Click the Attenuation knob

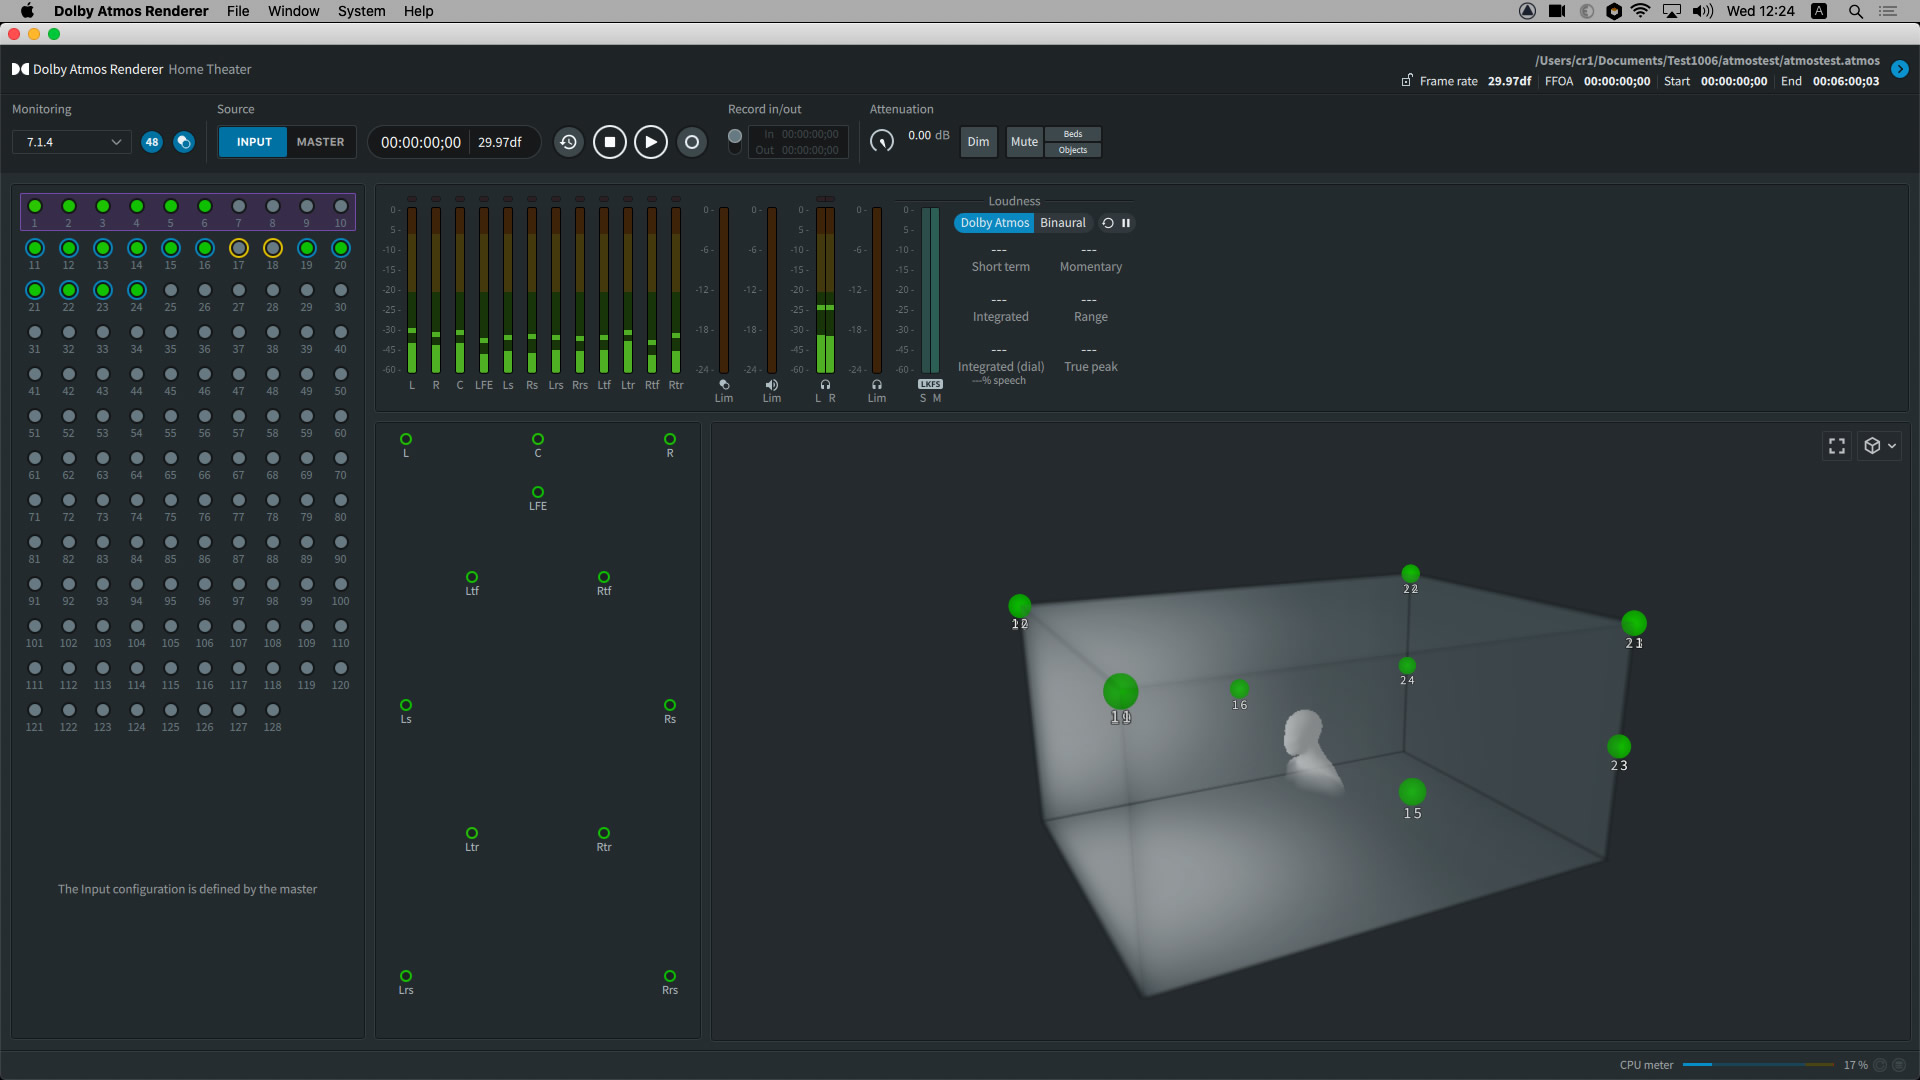pos(882,141)
